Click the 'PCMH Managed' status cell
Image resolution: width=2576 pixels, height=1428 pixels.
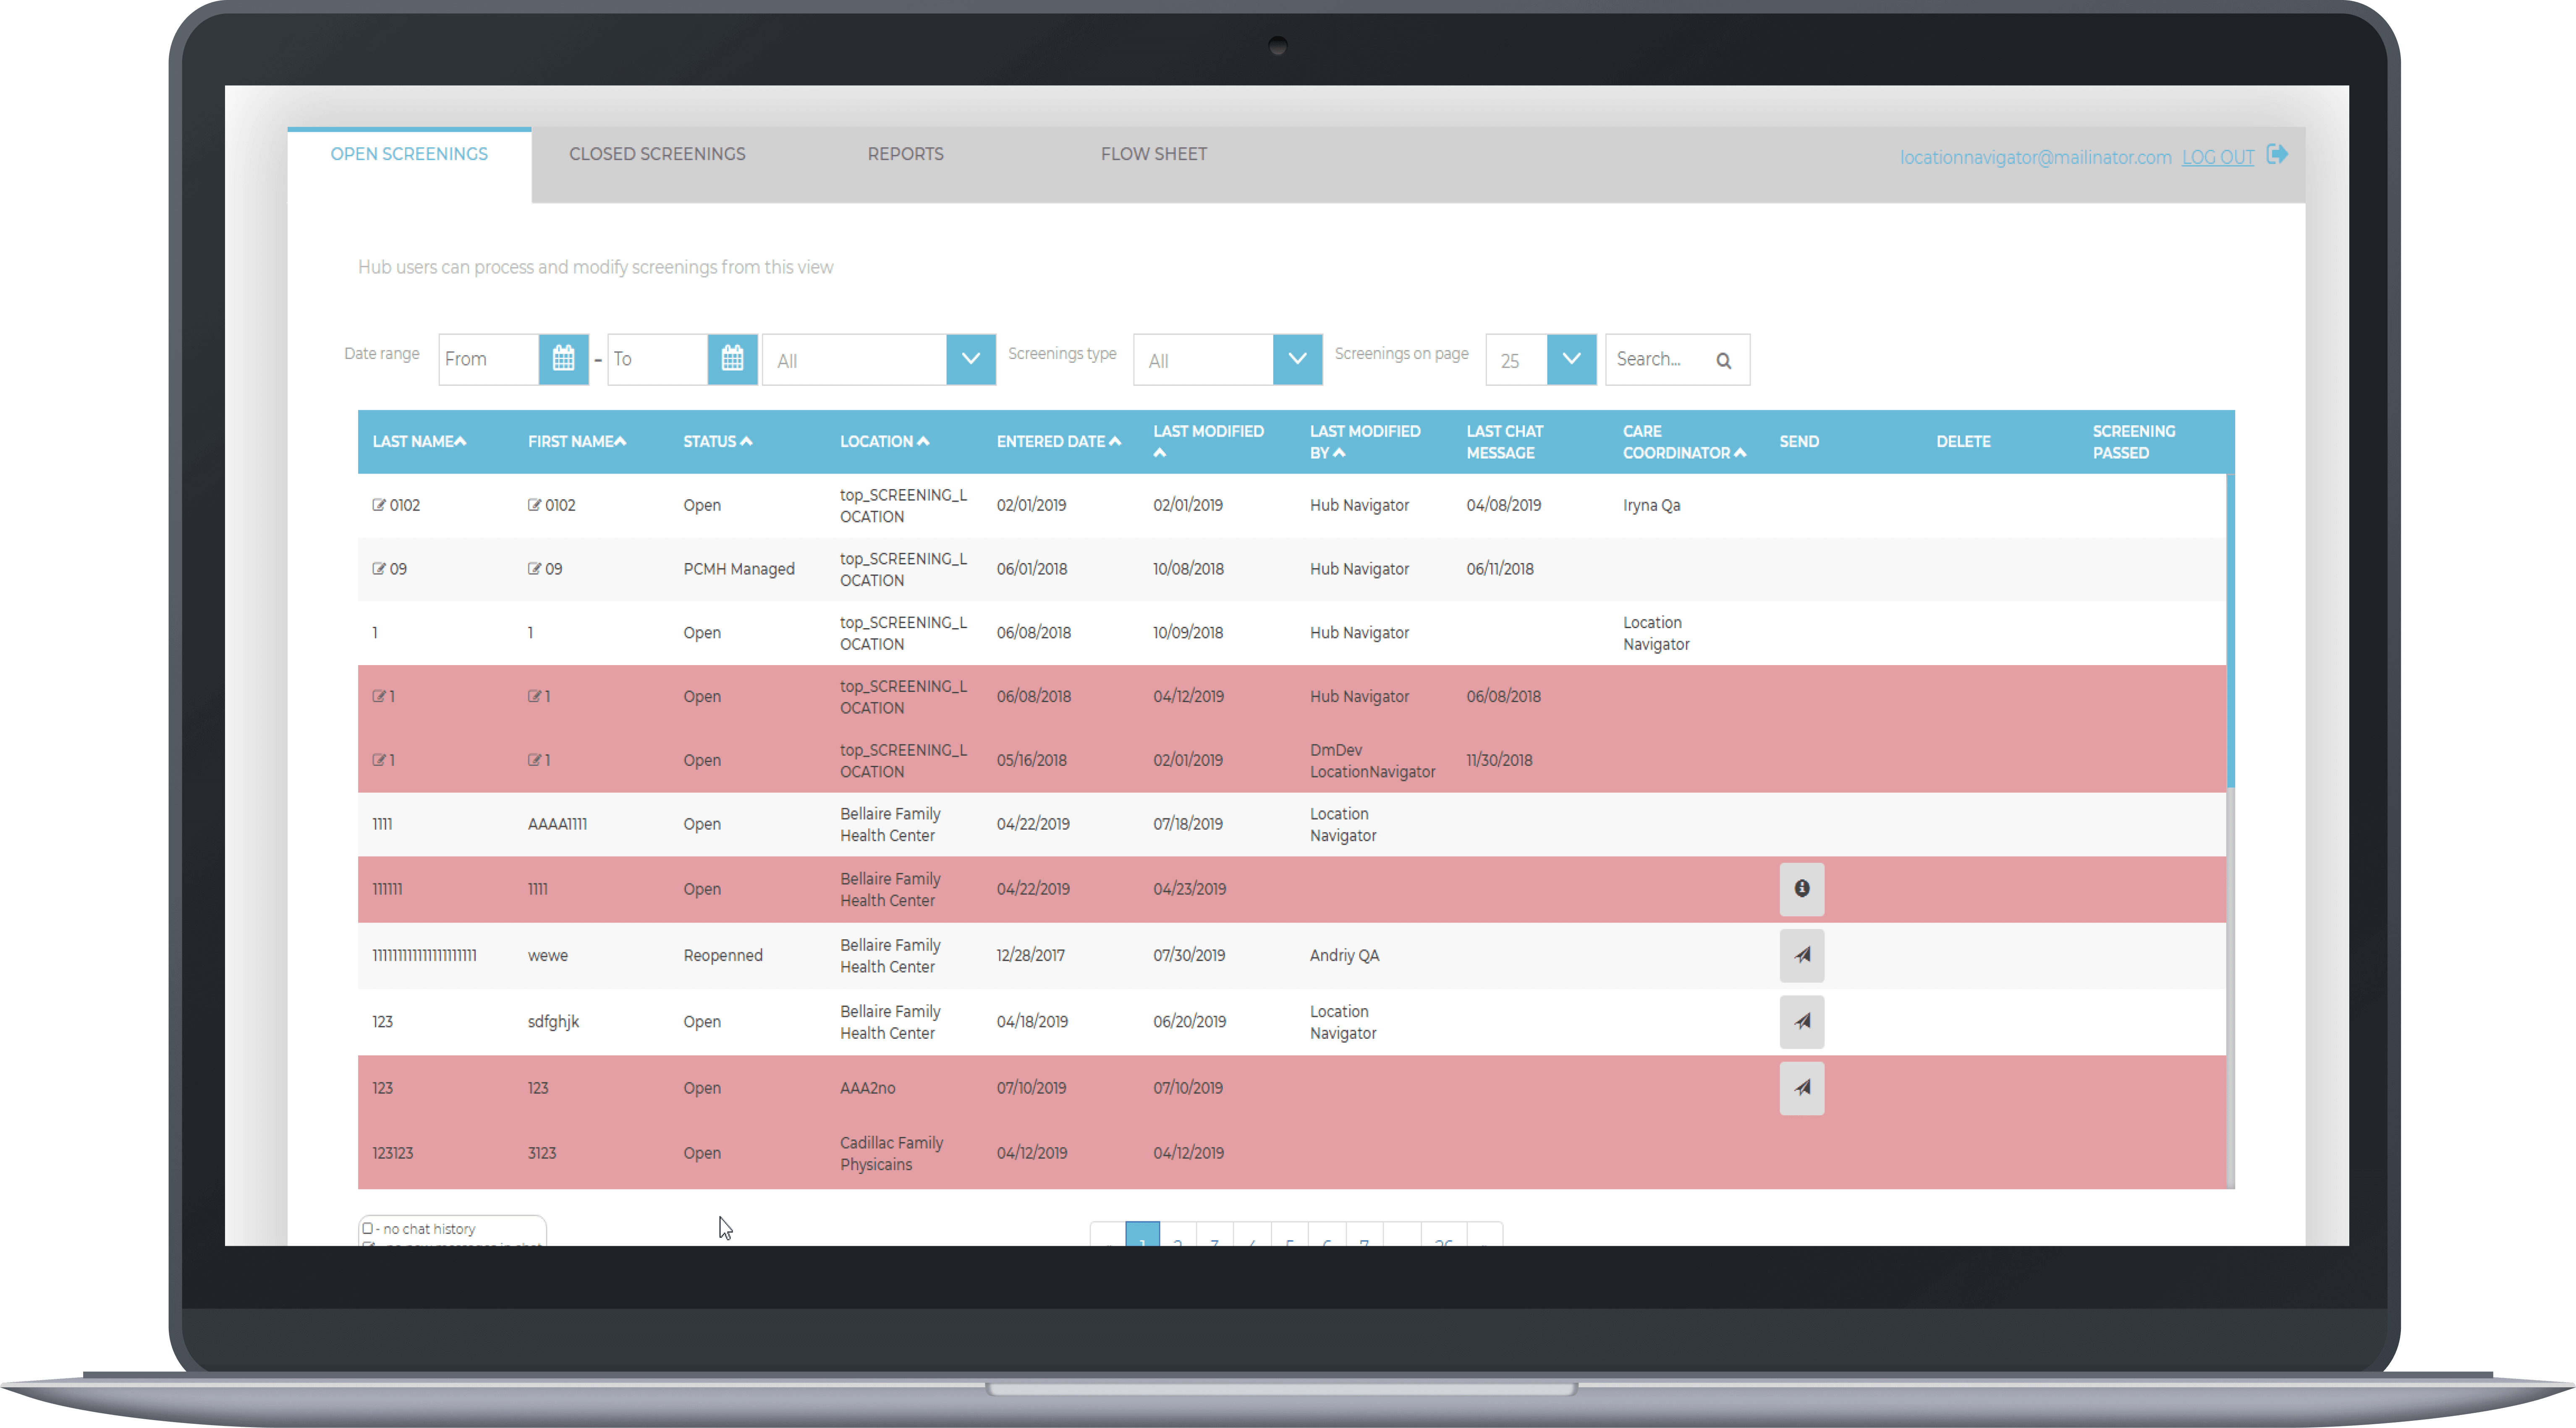(x=739, y=569)
